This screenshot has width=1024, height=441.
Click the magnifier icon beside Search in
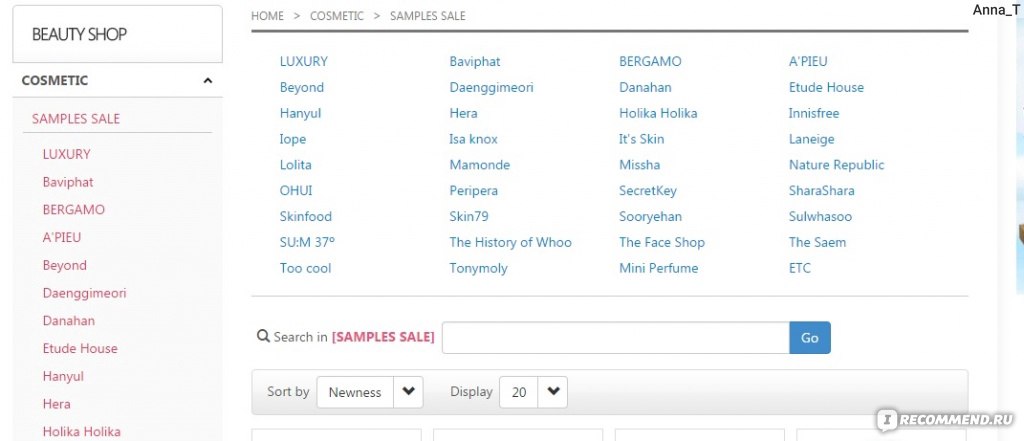click(x=263, y=336)
